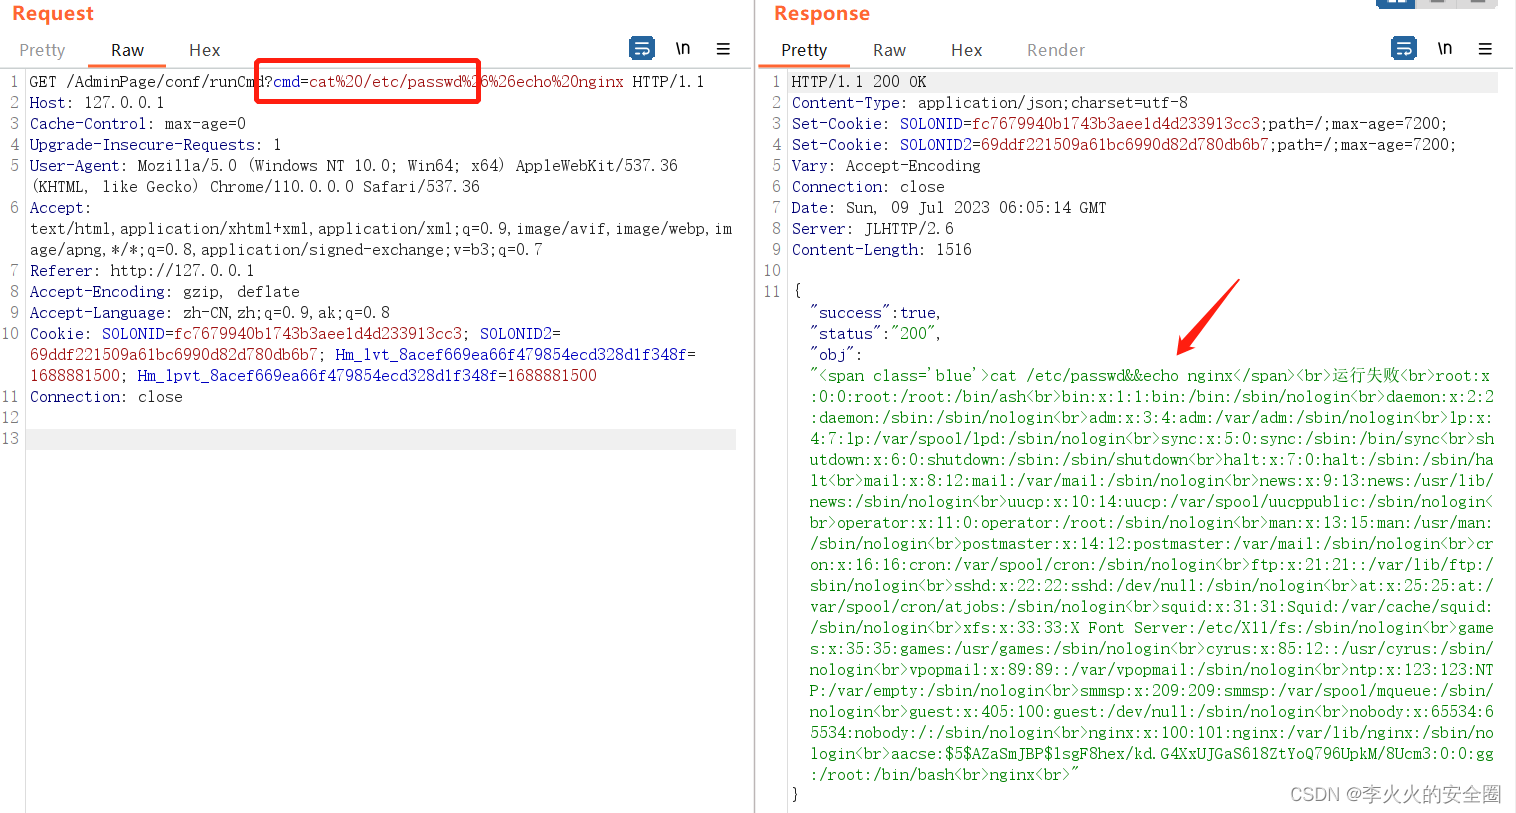The height and width of the screenshot is (813, 1516).
Task: Toggle word wrap icon in Request panel
Action: click(x=642, y=48)
